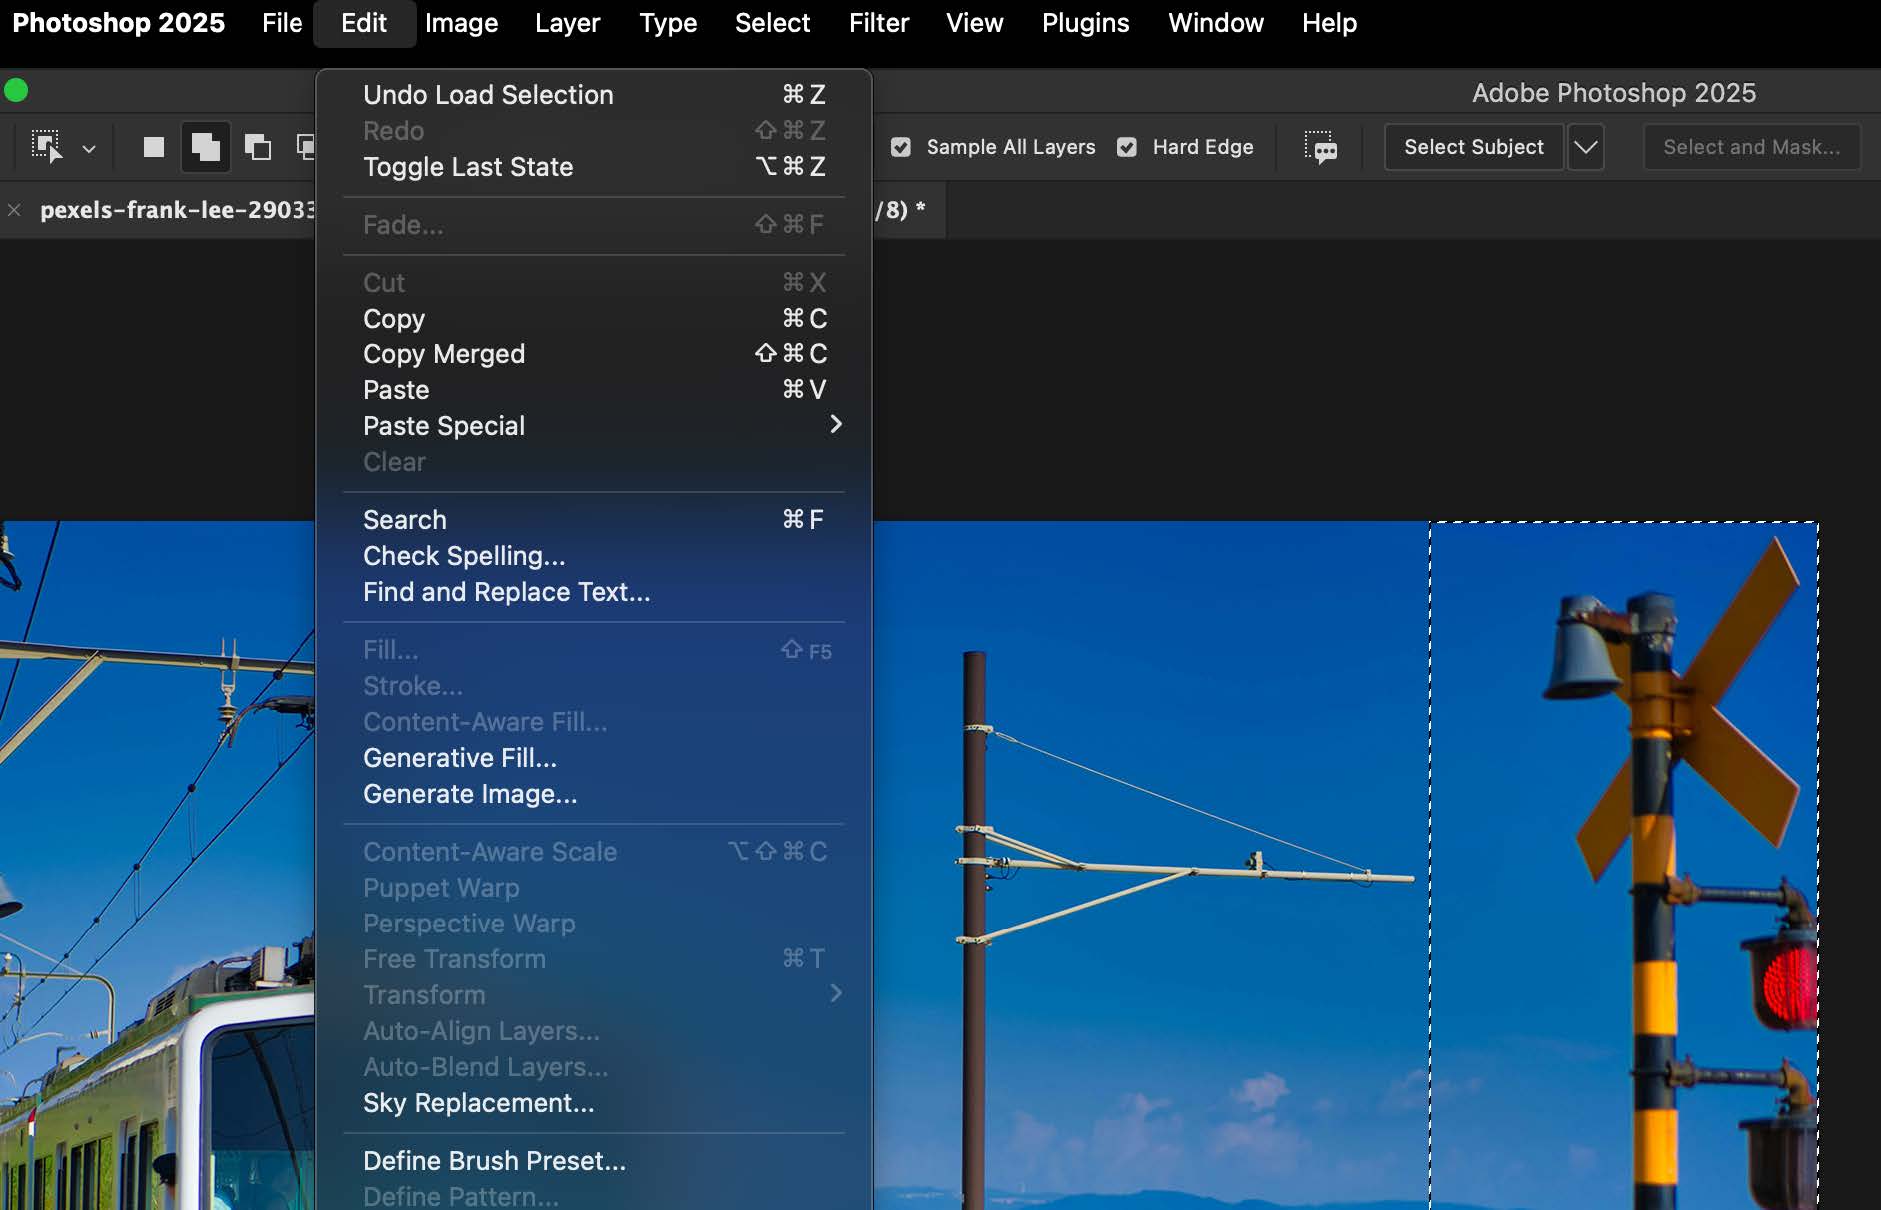Choose Generative Fill from the Edit menu
Viewport: 1881px width, 1210px height.
click(460, 758)
